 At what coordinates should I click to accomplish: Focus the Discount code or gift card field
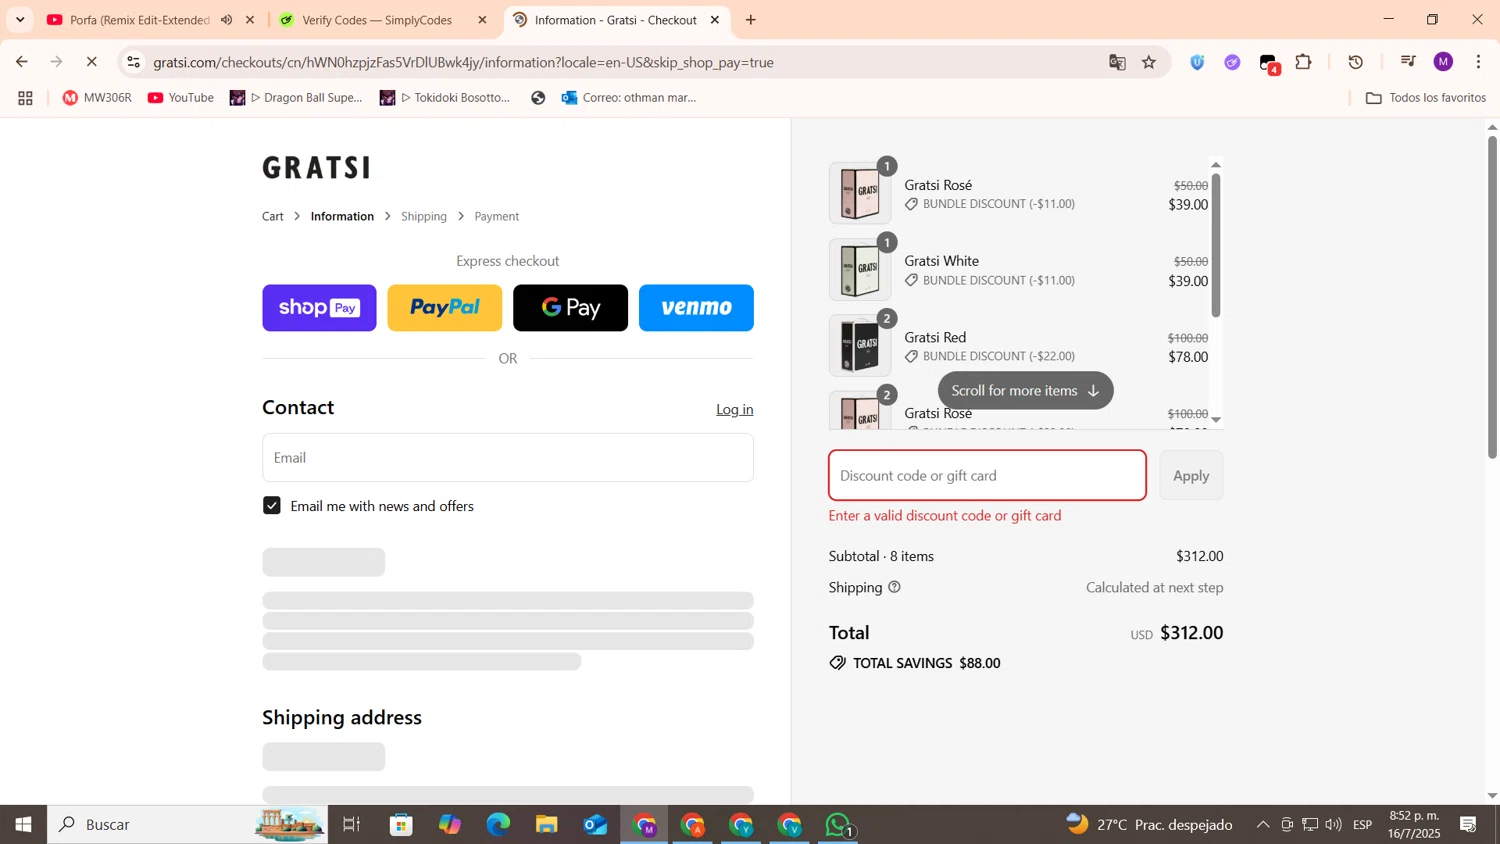(x=987, y=475)
